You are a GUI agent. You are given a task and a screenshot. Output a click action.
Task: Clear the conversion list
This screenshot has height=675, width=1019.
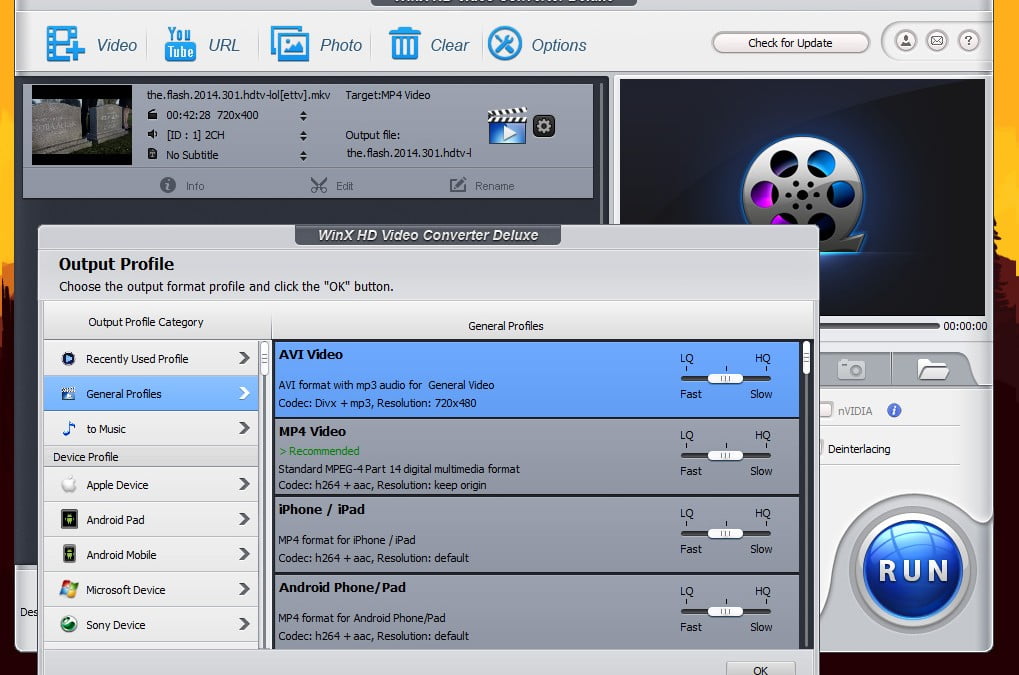click(428, 44)
